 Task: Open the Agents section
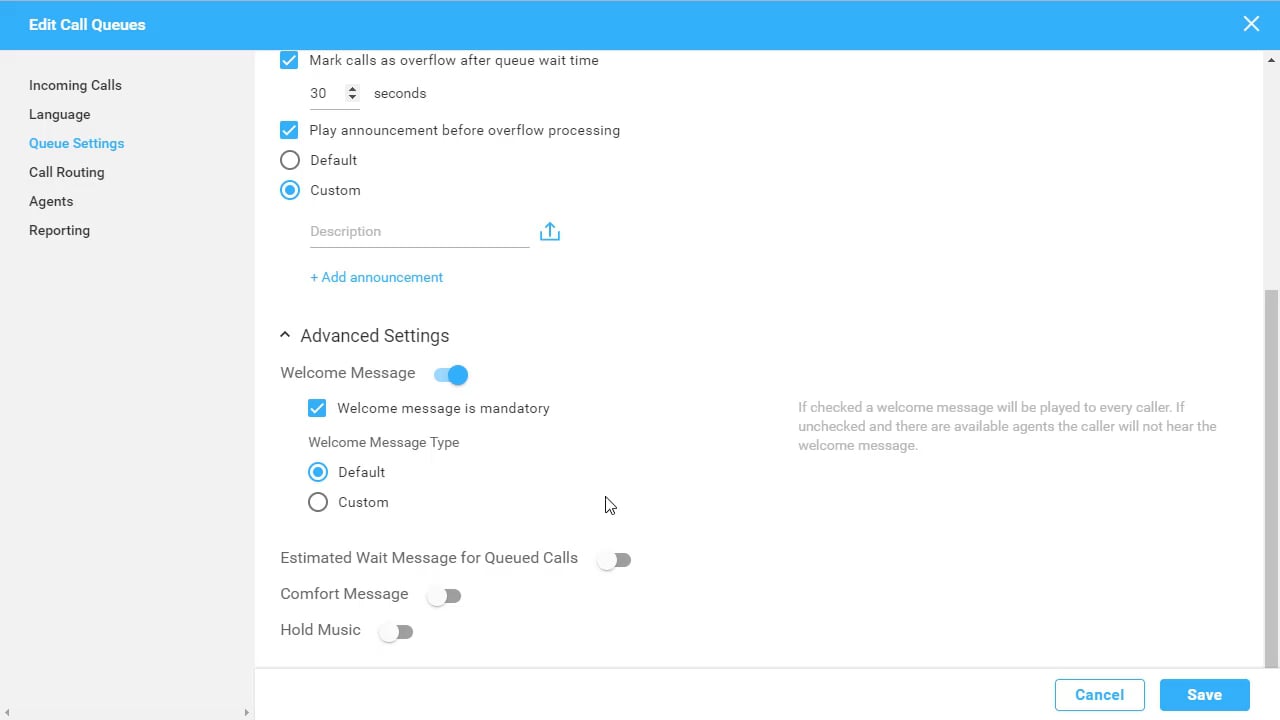[x=51, y=201]
